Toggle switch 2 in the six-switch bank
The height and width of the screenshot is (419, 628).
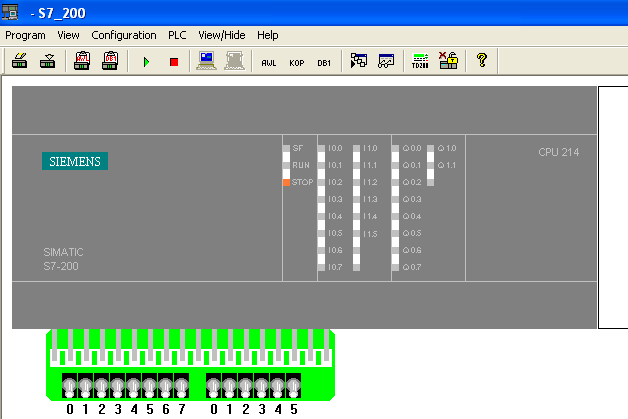(x=246, y=386)
